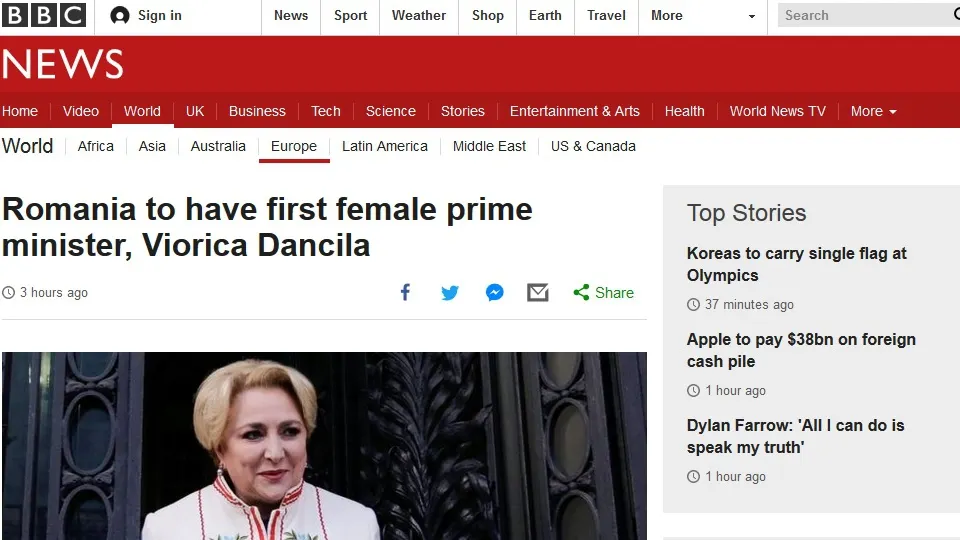Click the Top Stories heading

(x=746, y=213)
